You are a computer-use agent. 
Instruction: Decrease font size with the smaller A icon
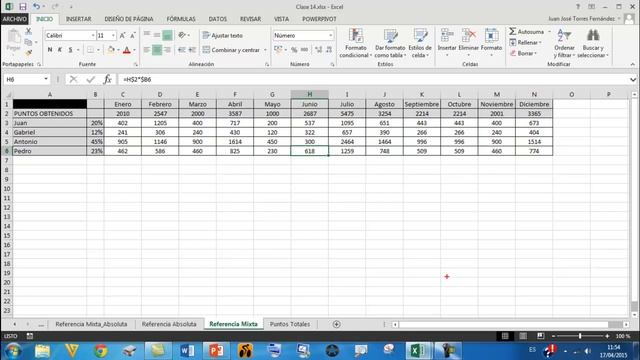[133, 36]
